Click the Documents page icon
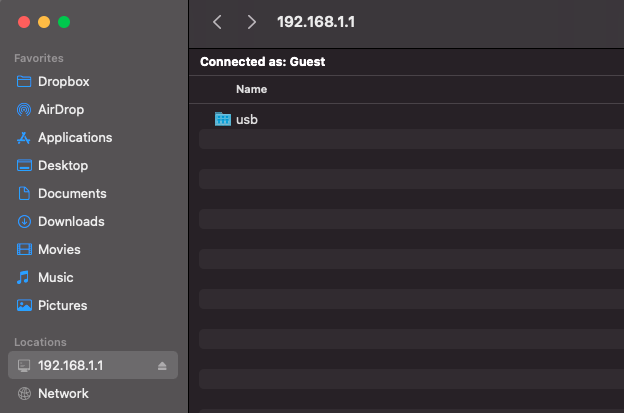This screenshot has height=413, width=624. [24, 193]
